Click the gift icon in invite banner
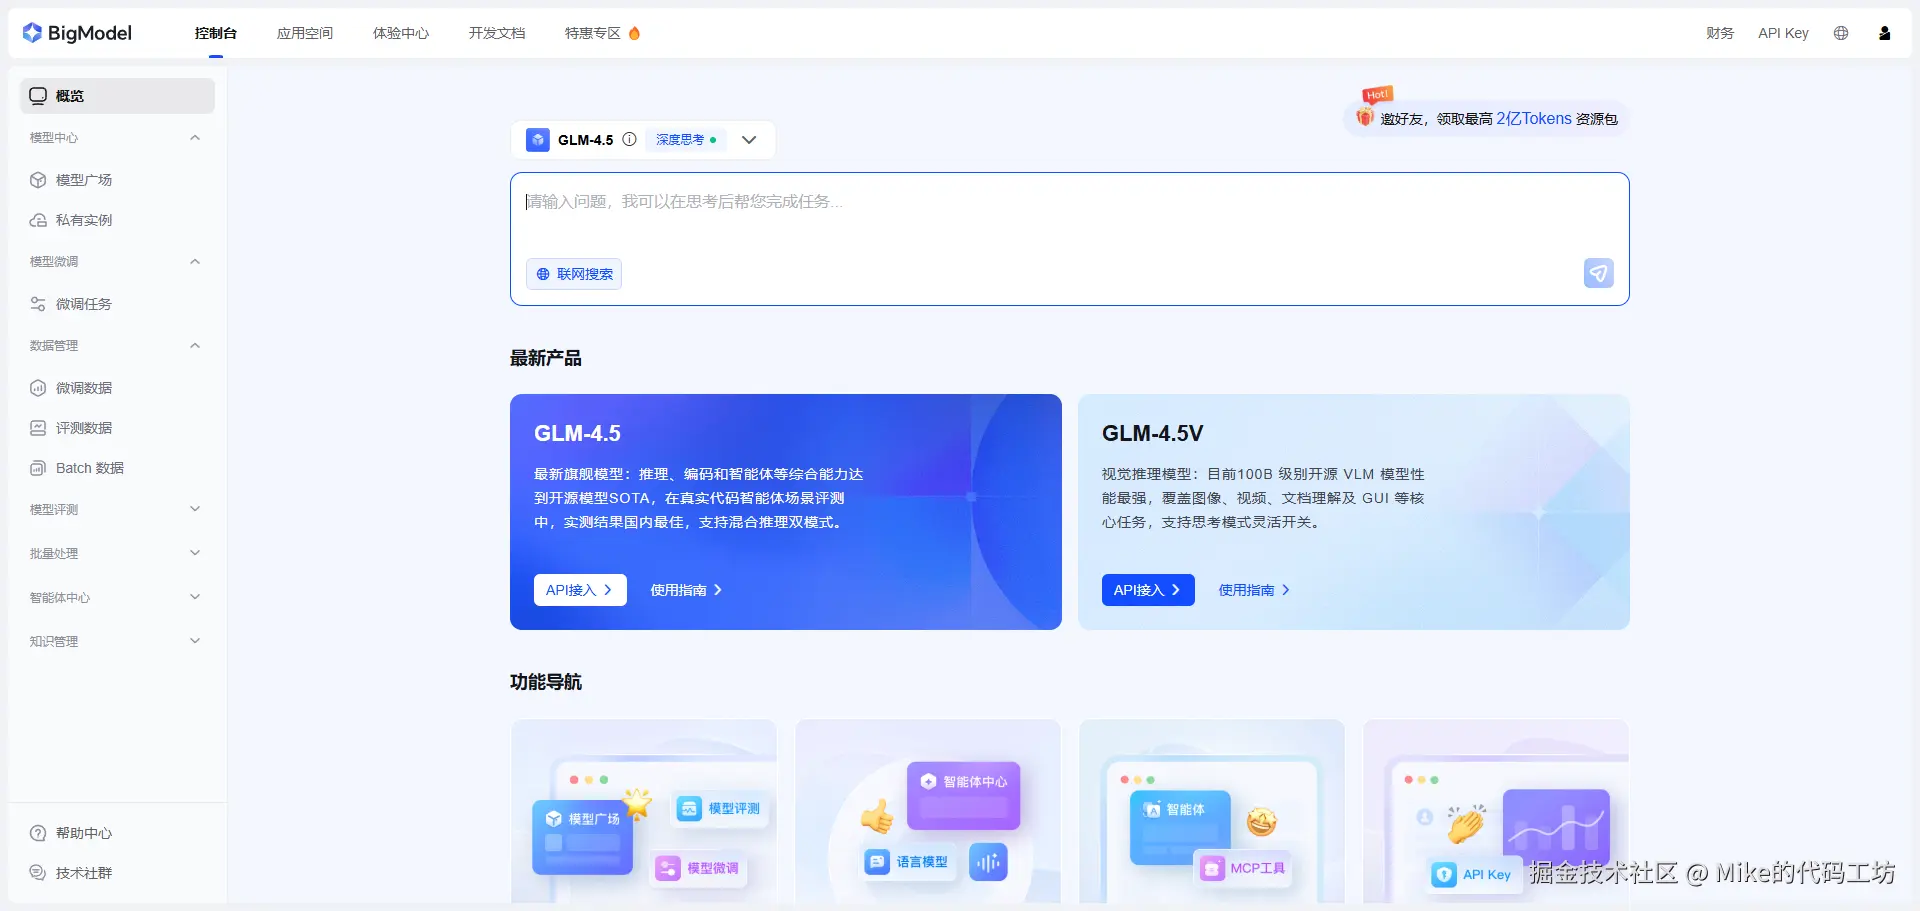Screen dimensions: 1920x911 pos(1365,116)
